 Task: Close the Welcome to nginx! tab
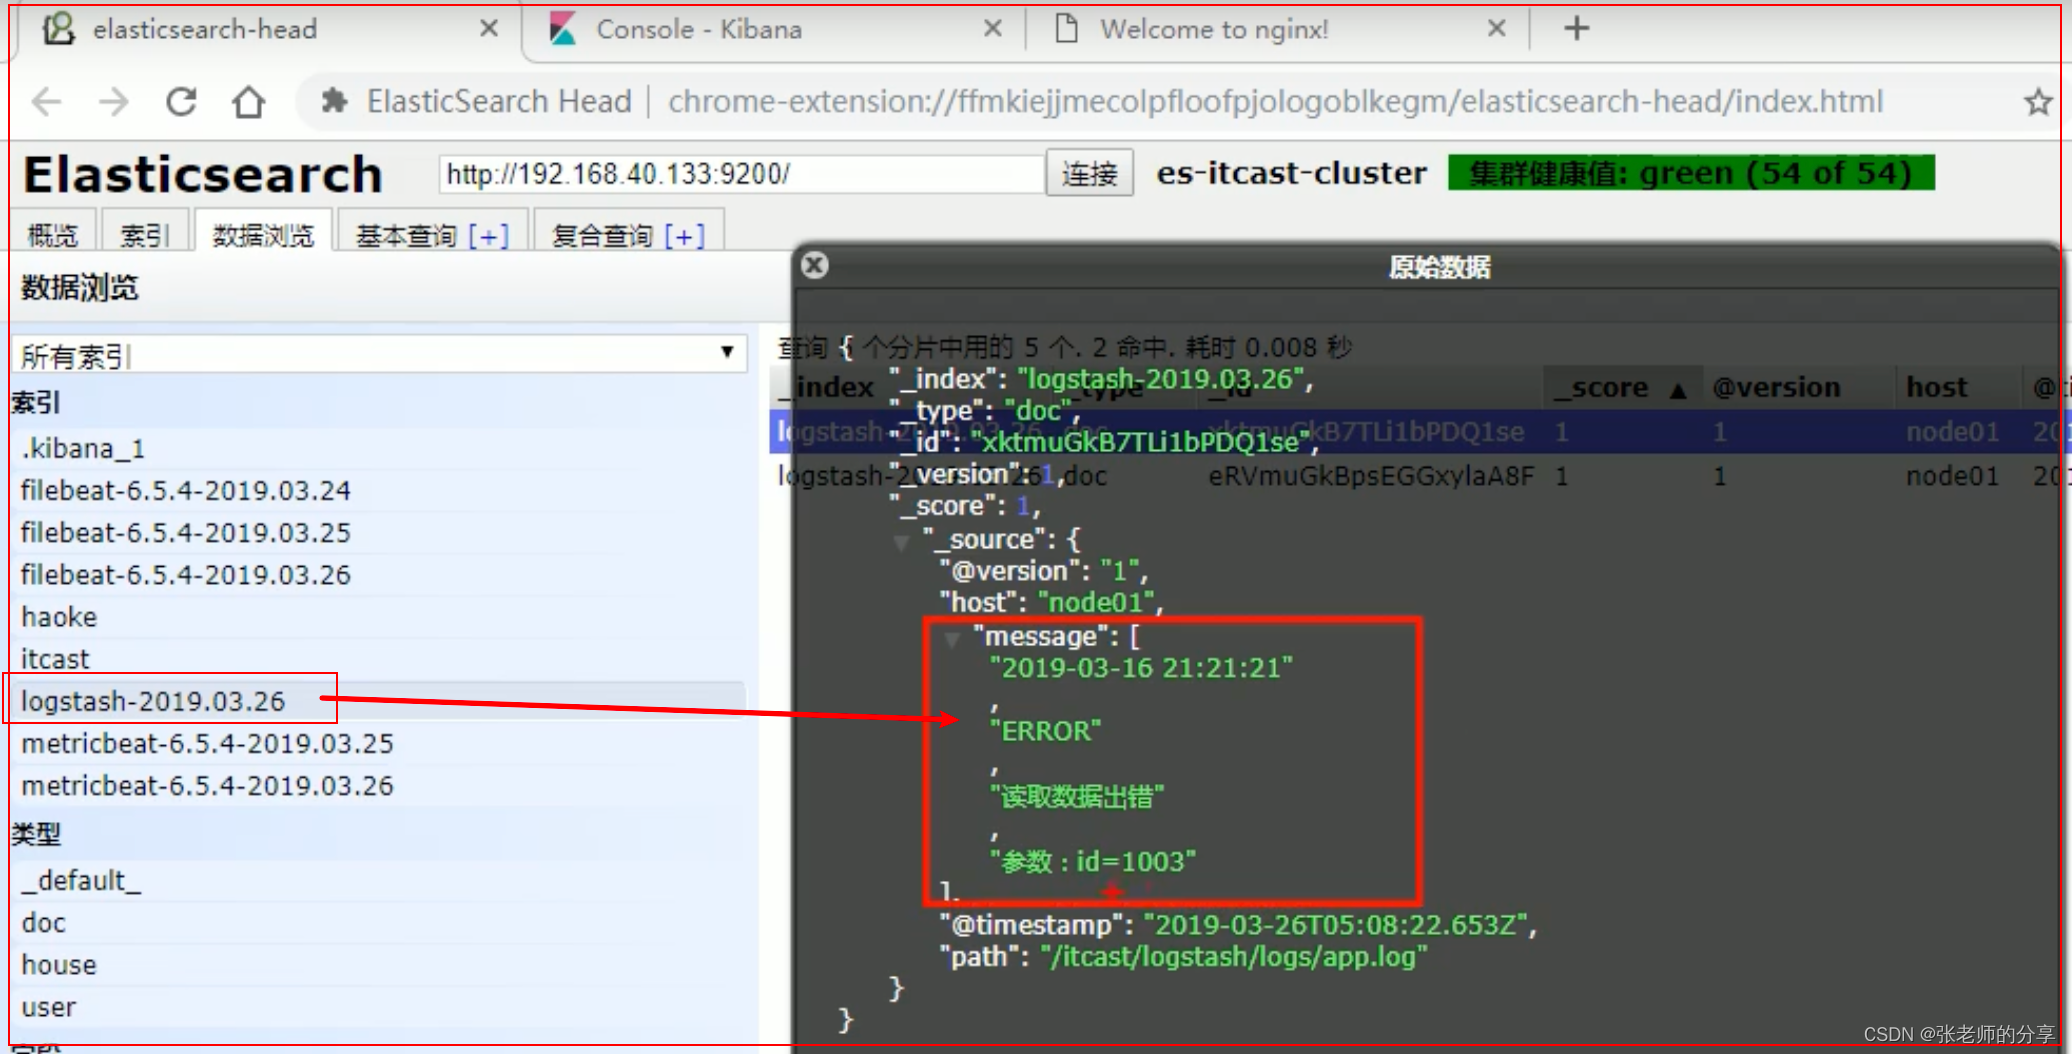(x=1496, y=28)
